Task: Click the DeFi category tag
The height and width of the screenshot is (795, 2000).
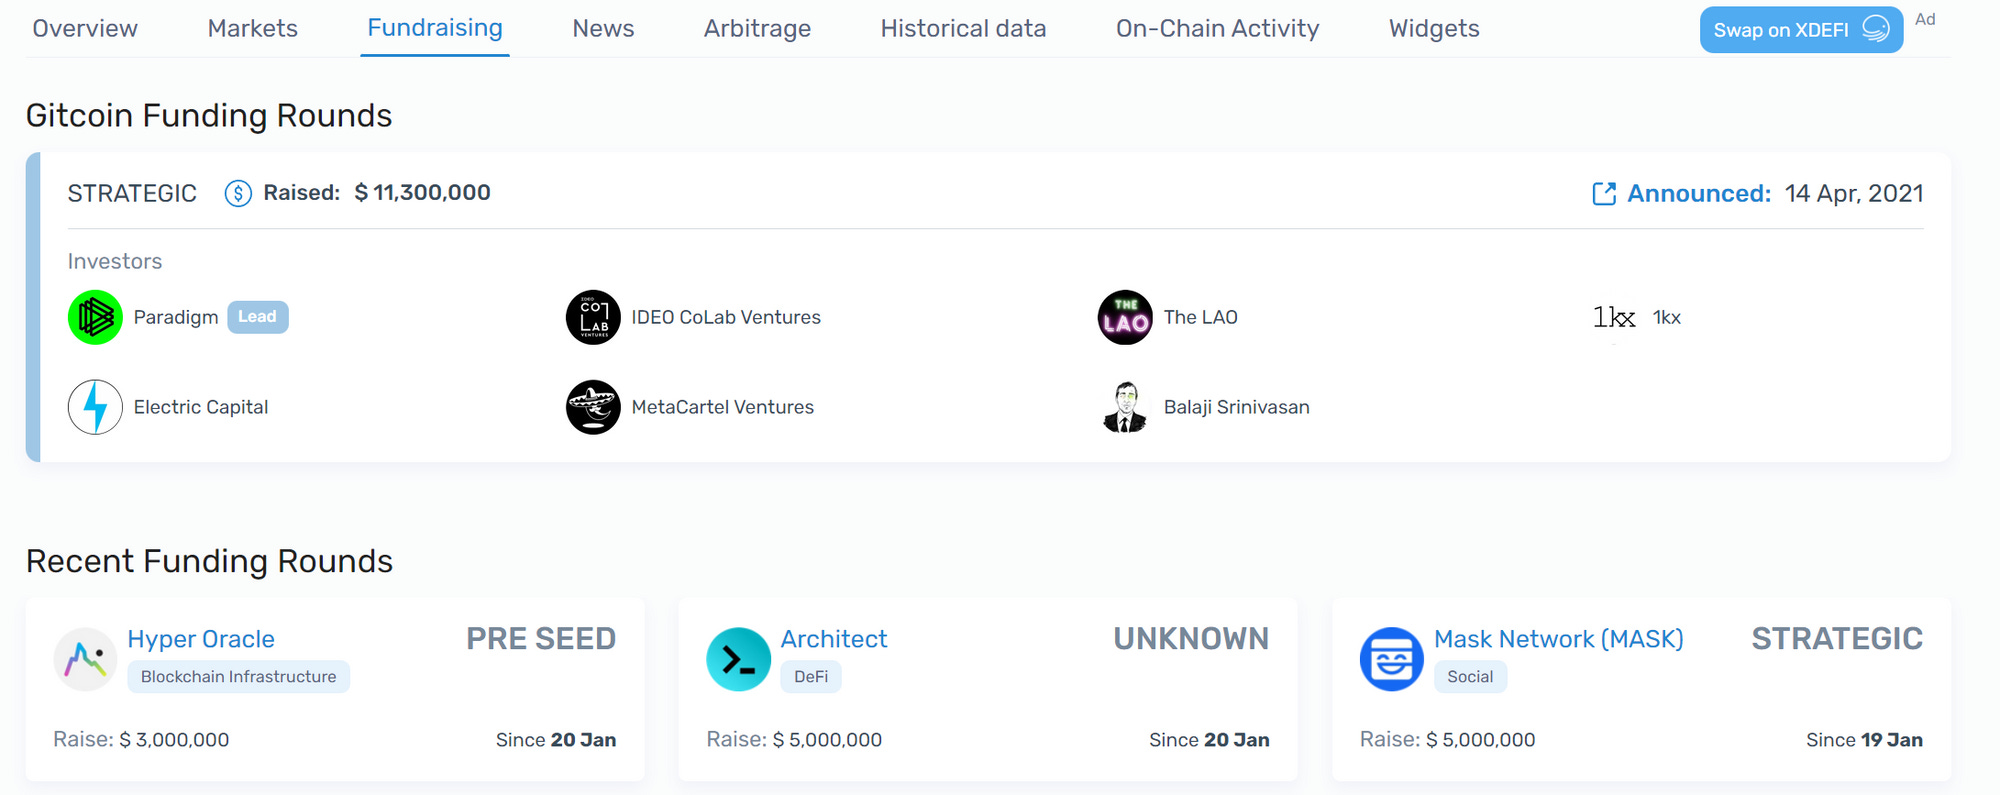Action: coord(811,677)
